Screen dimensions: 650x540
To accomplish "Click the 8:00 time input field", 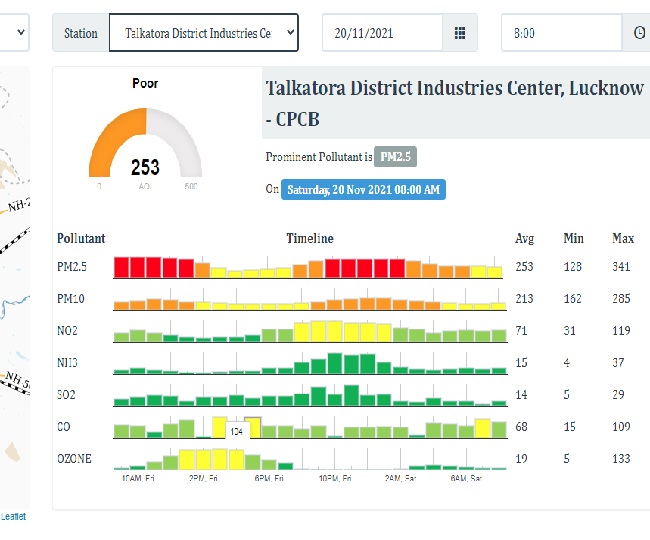I will click(x=561, y=33).
